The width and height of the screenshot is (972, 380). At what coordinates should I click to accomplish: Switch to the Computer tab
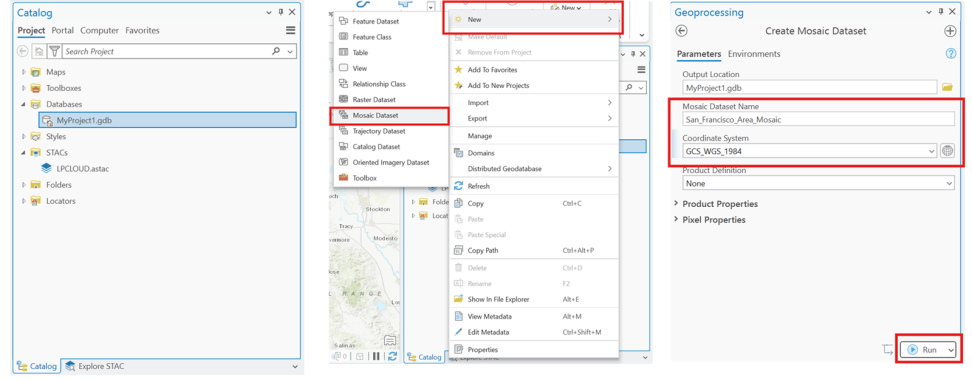point(100,30)
